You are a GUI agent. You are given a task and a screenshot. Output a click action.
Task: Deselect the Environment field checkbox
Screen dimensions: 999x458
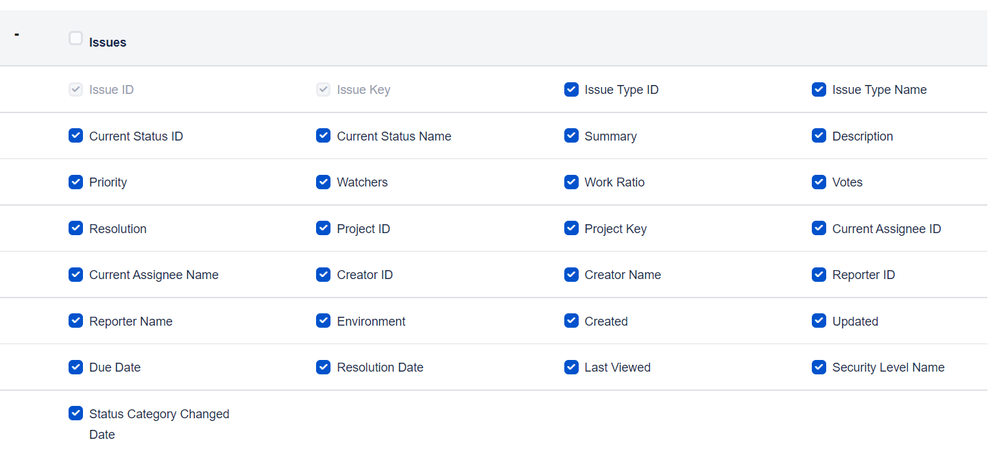(x=323, y=321)
